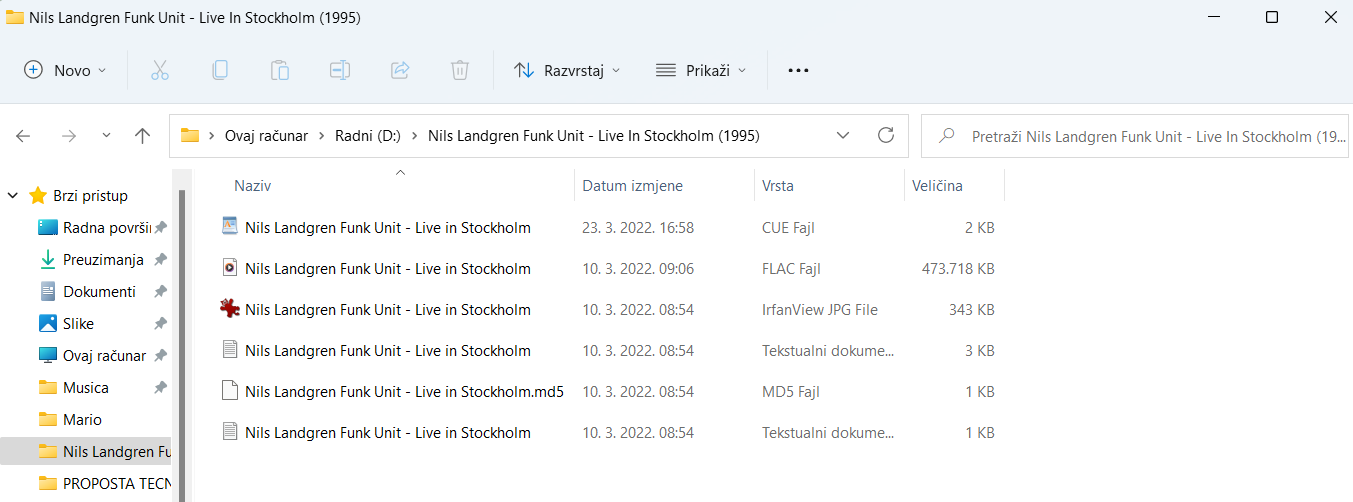The image size is (1353, 502).
Task: Select the Live in Stockholm.md5 file name
Action: 404,391
